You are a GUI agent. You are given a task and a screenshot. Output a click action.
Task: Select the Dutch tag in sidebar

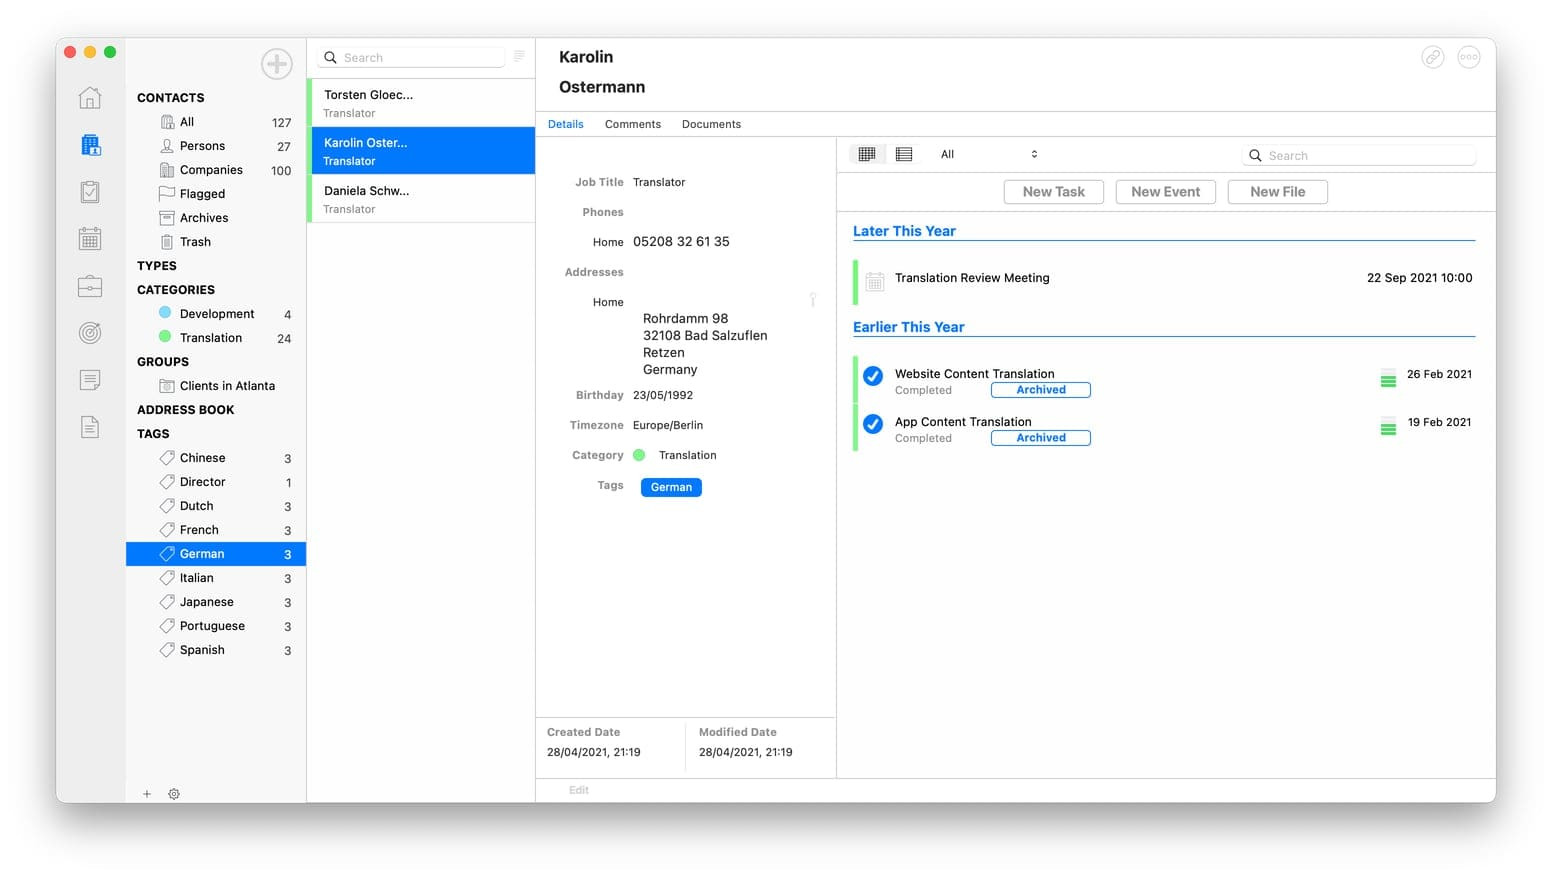[216, 506]
